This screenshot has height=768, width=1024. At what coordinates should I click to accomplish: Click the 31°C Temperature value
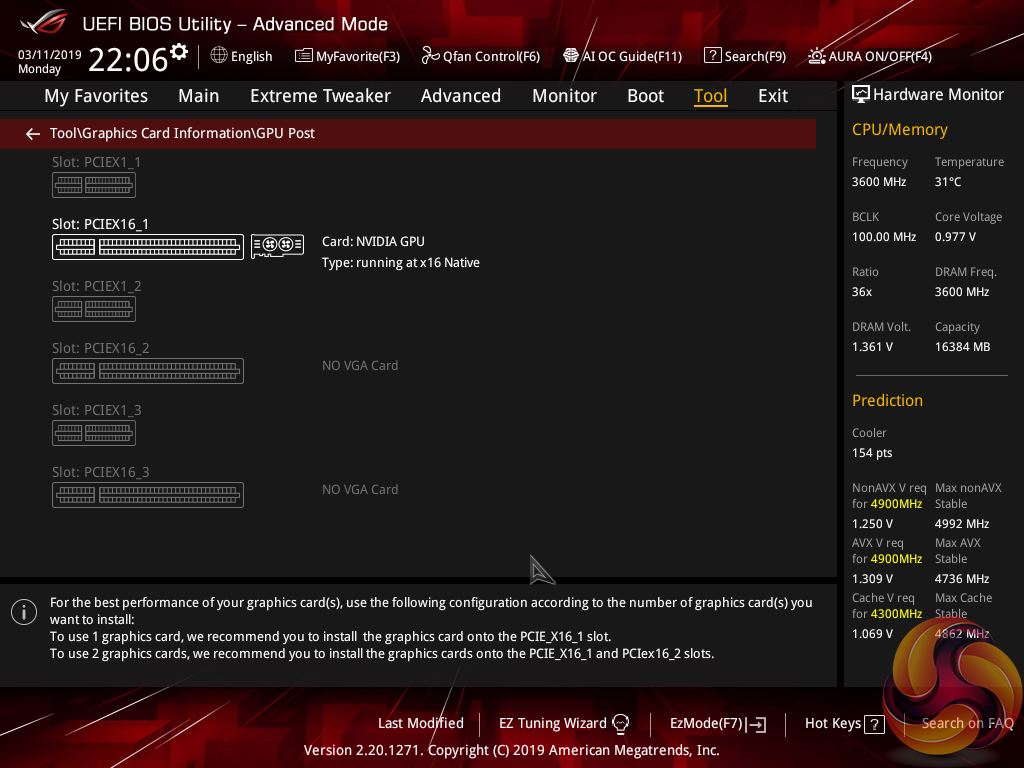point(948,182)
